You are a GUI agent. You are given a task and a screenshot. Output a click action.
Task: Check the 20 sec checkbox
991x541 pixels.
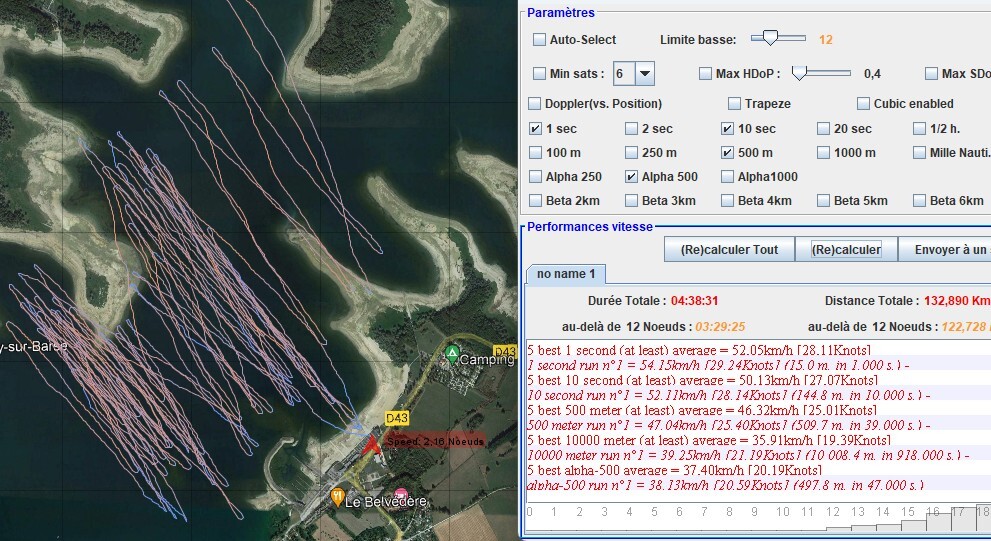tap(823, 129)
